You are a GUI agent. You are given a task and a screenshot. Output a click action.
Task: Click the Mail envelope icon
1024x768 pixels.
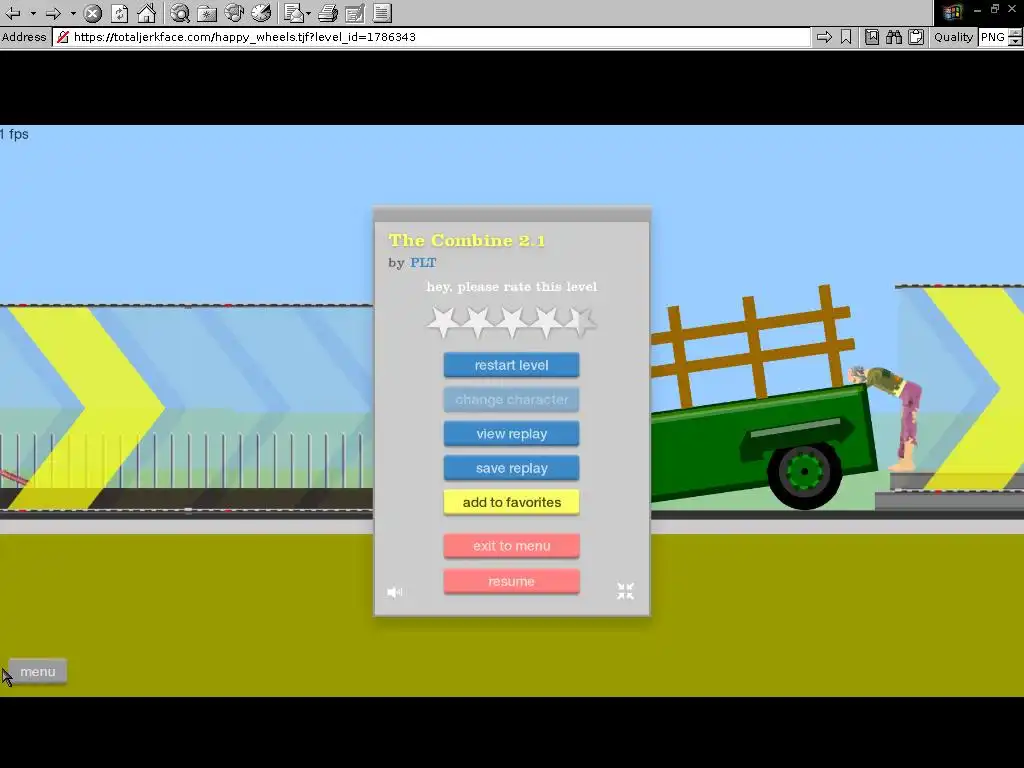pyautogui.click(x=294, y=13)
